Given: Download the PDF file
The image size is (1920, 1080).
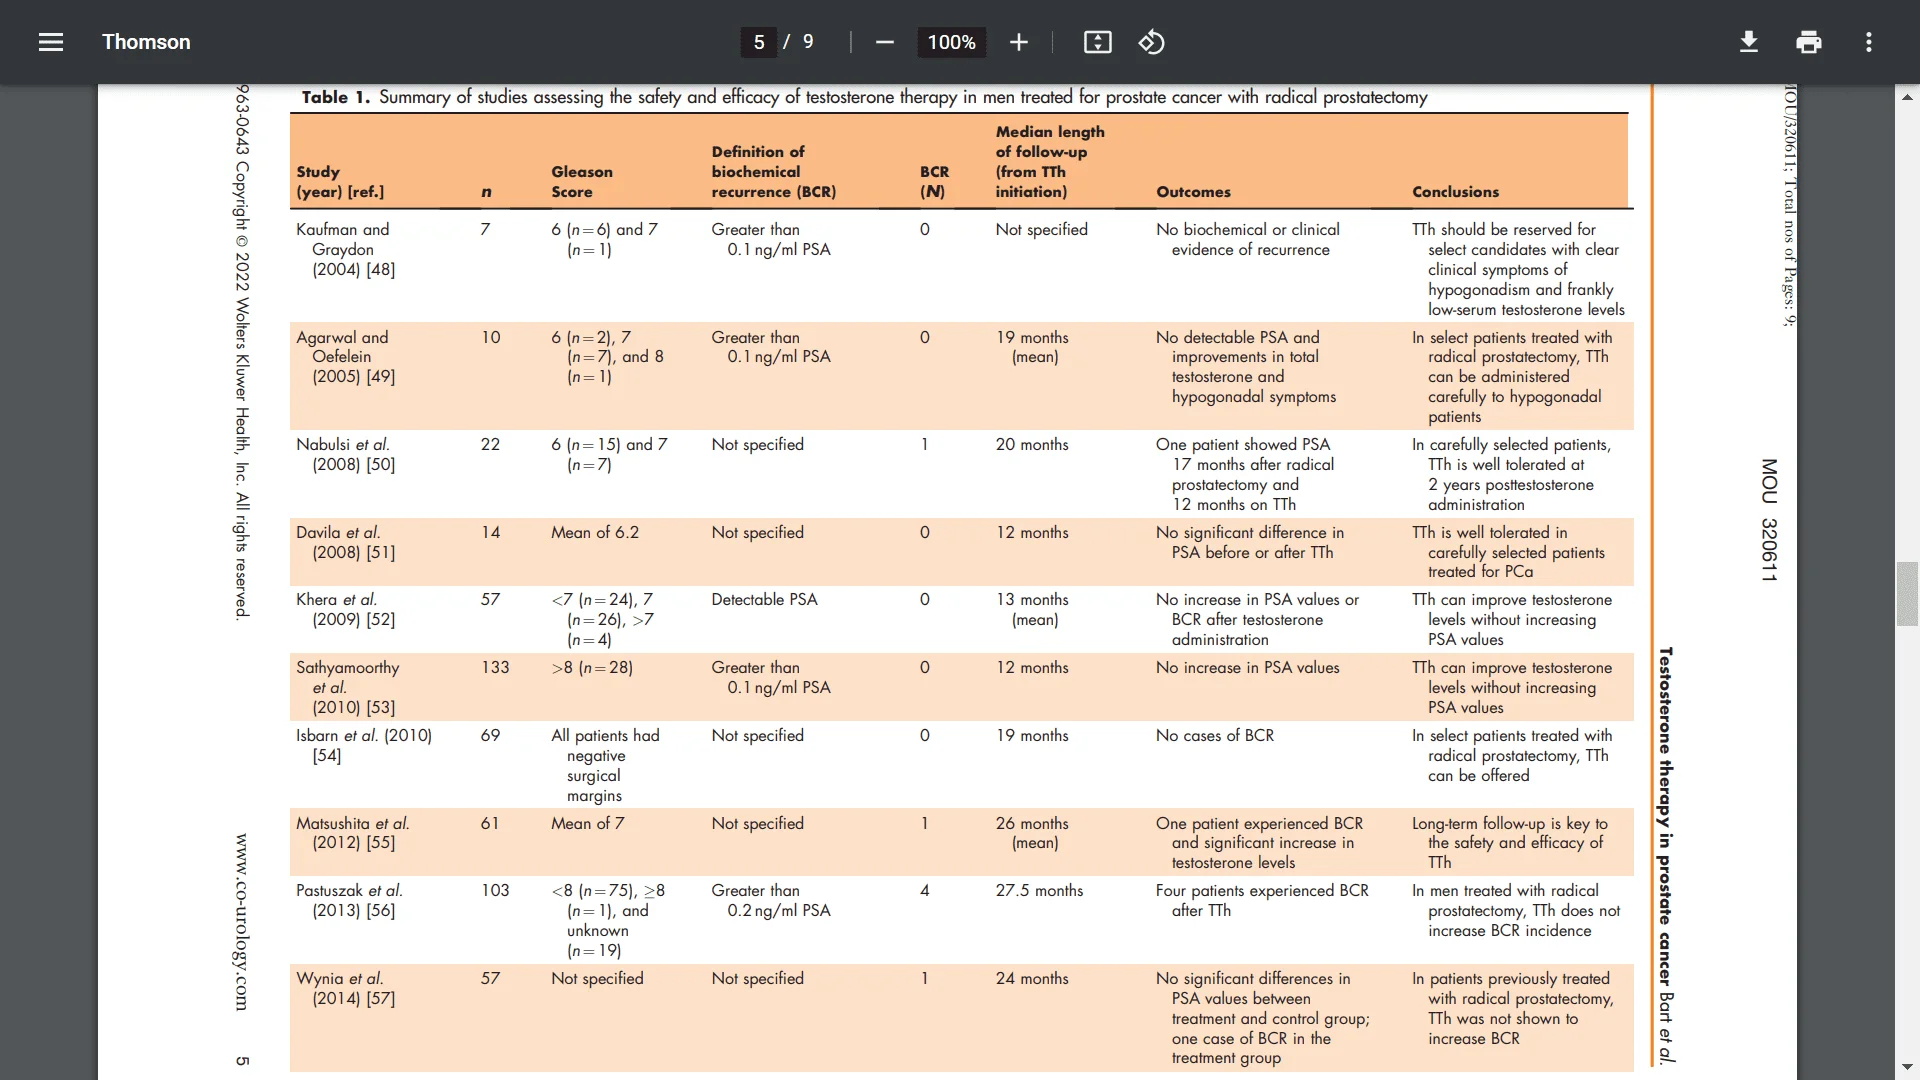Looking at the screenshot, I should (1748, 42).
